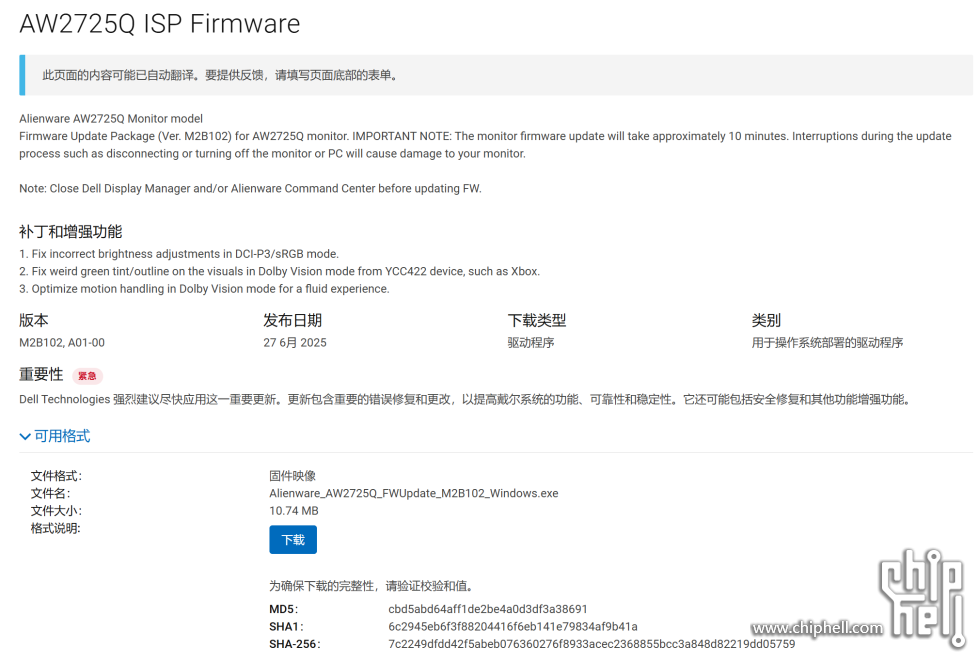Click the checksum verification instruction text
The height and width of the screenshot is (663, 979).
point(371,586)
